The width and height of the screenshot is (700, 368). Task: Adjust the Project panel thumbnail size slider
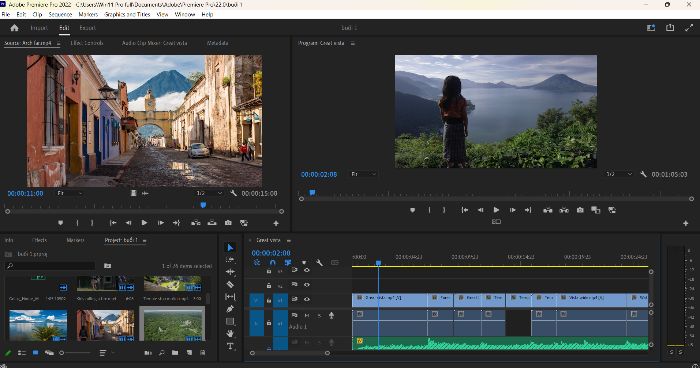point(75,353)
